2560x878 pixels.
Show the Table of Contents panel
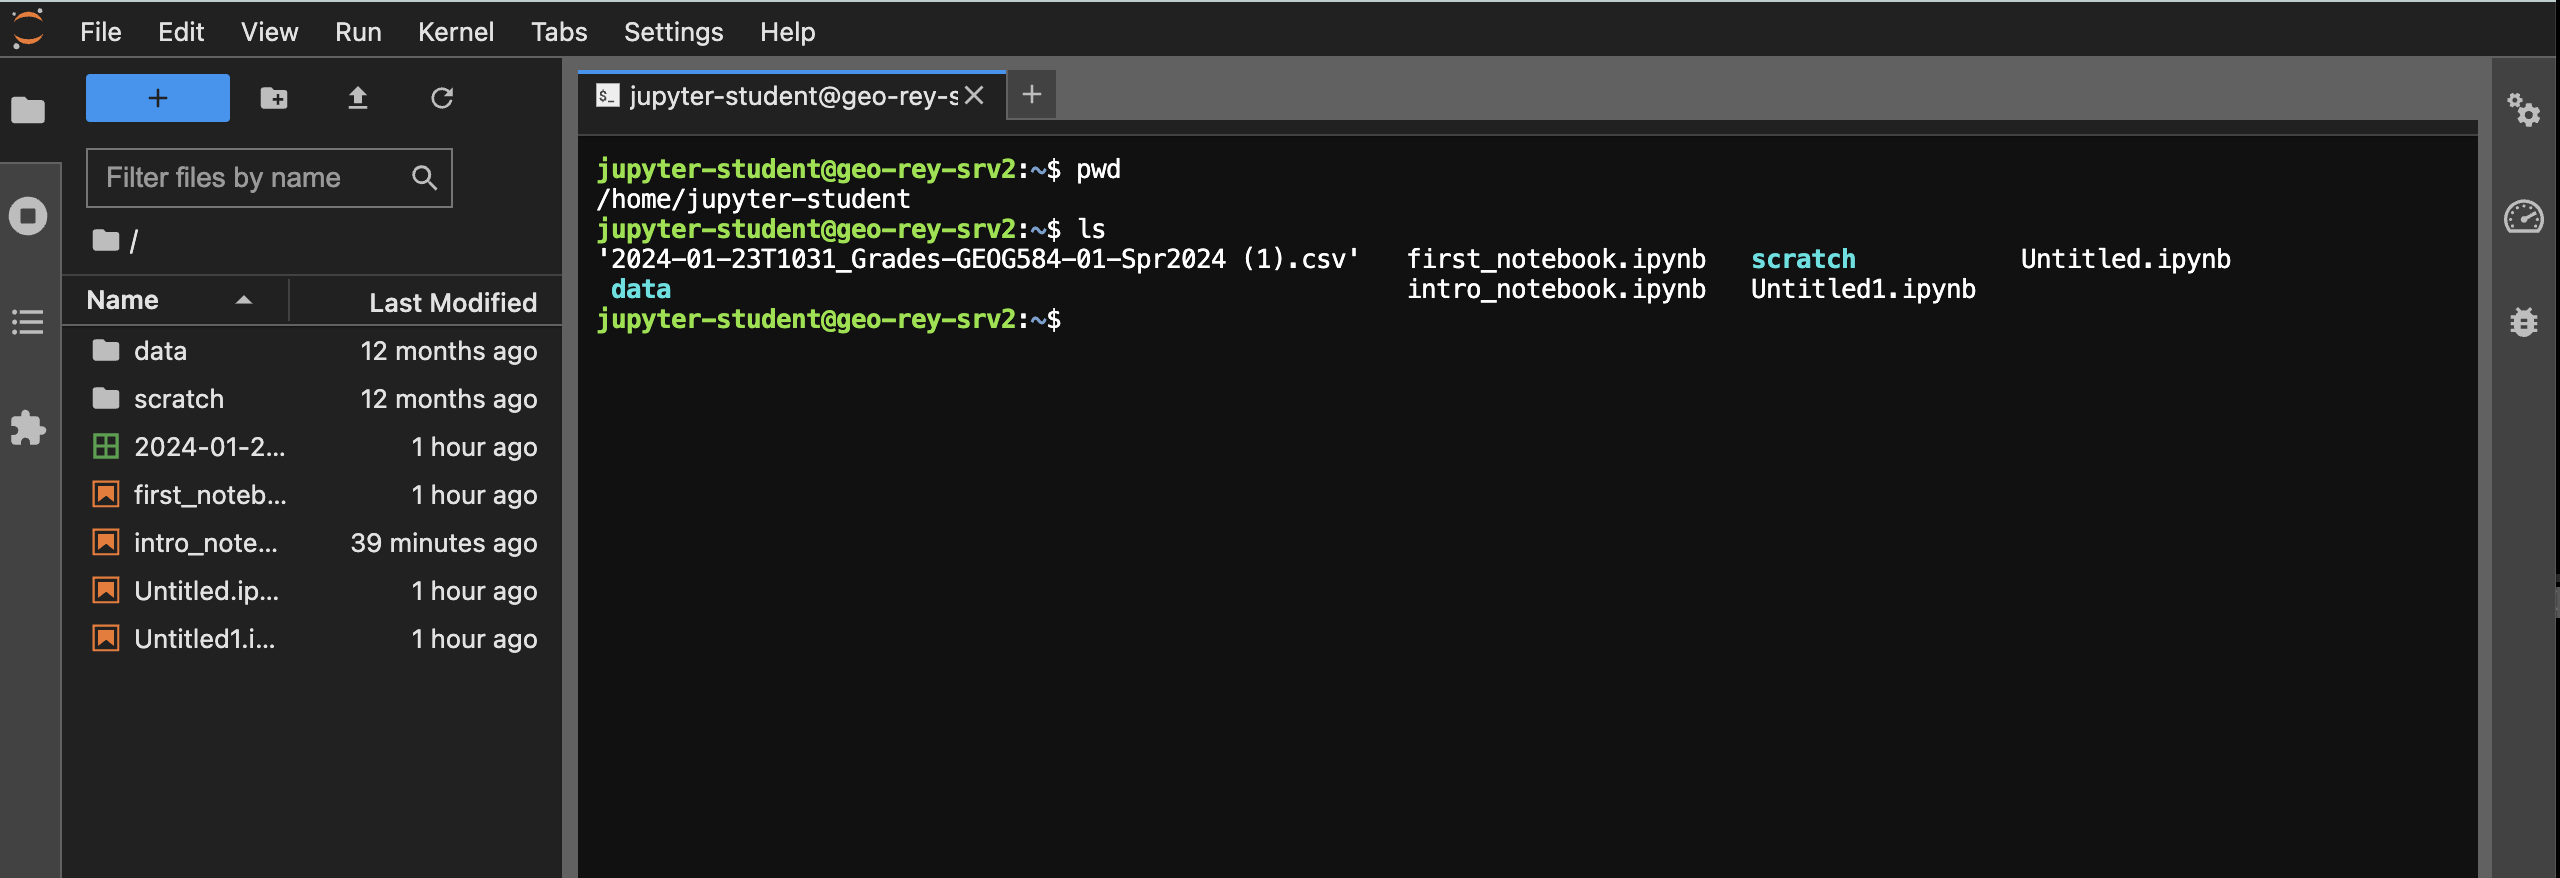tap(28, 322)
